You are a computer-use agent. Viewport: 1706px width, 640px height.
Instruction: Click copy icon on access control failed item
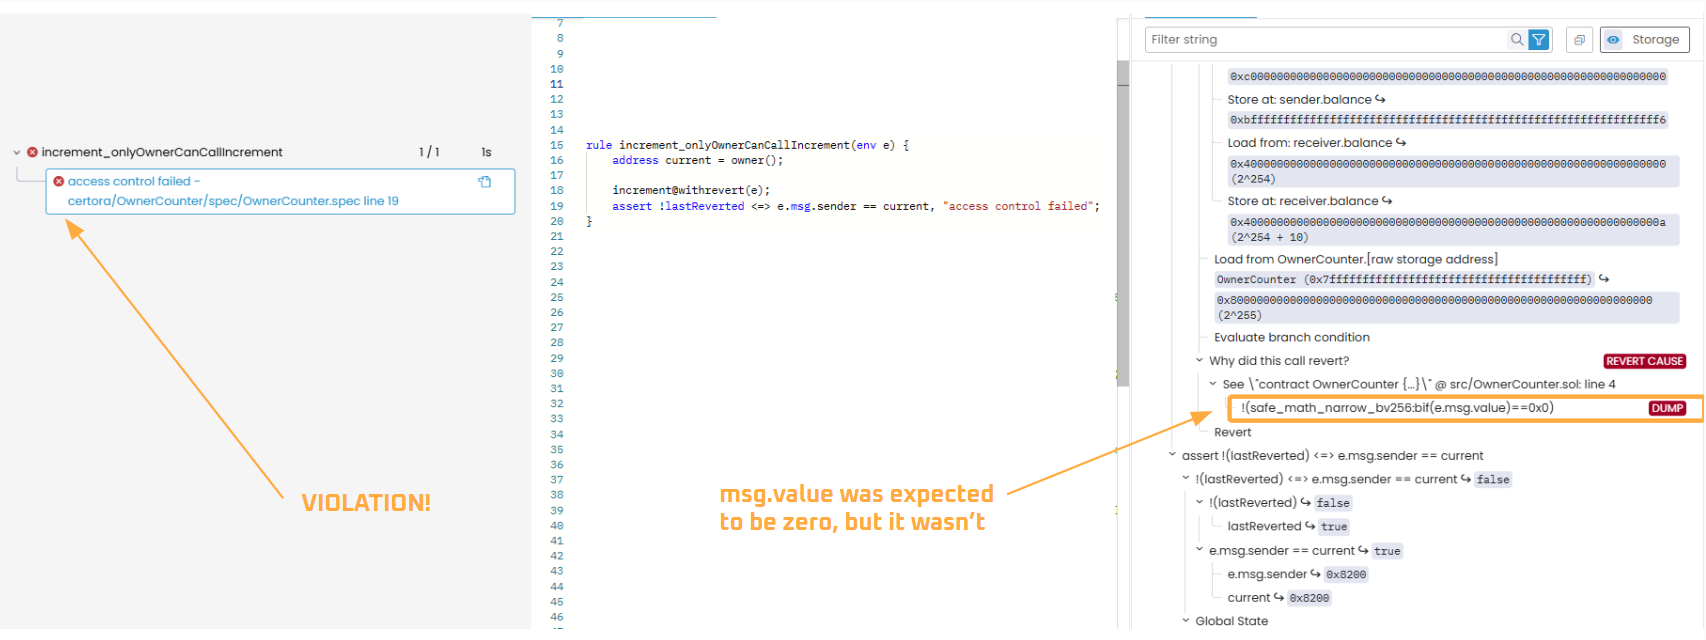pyautogui.click(x=485, y=182)
